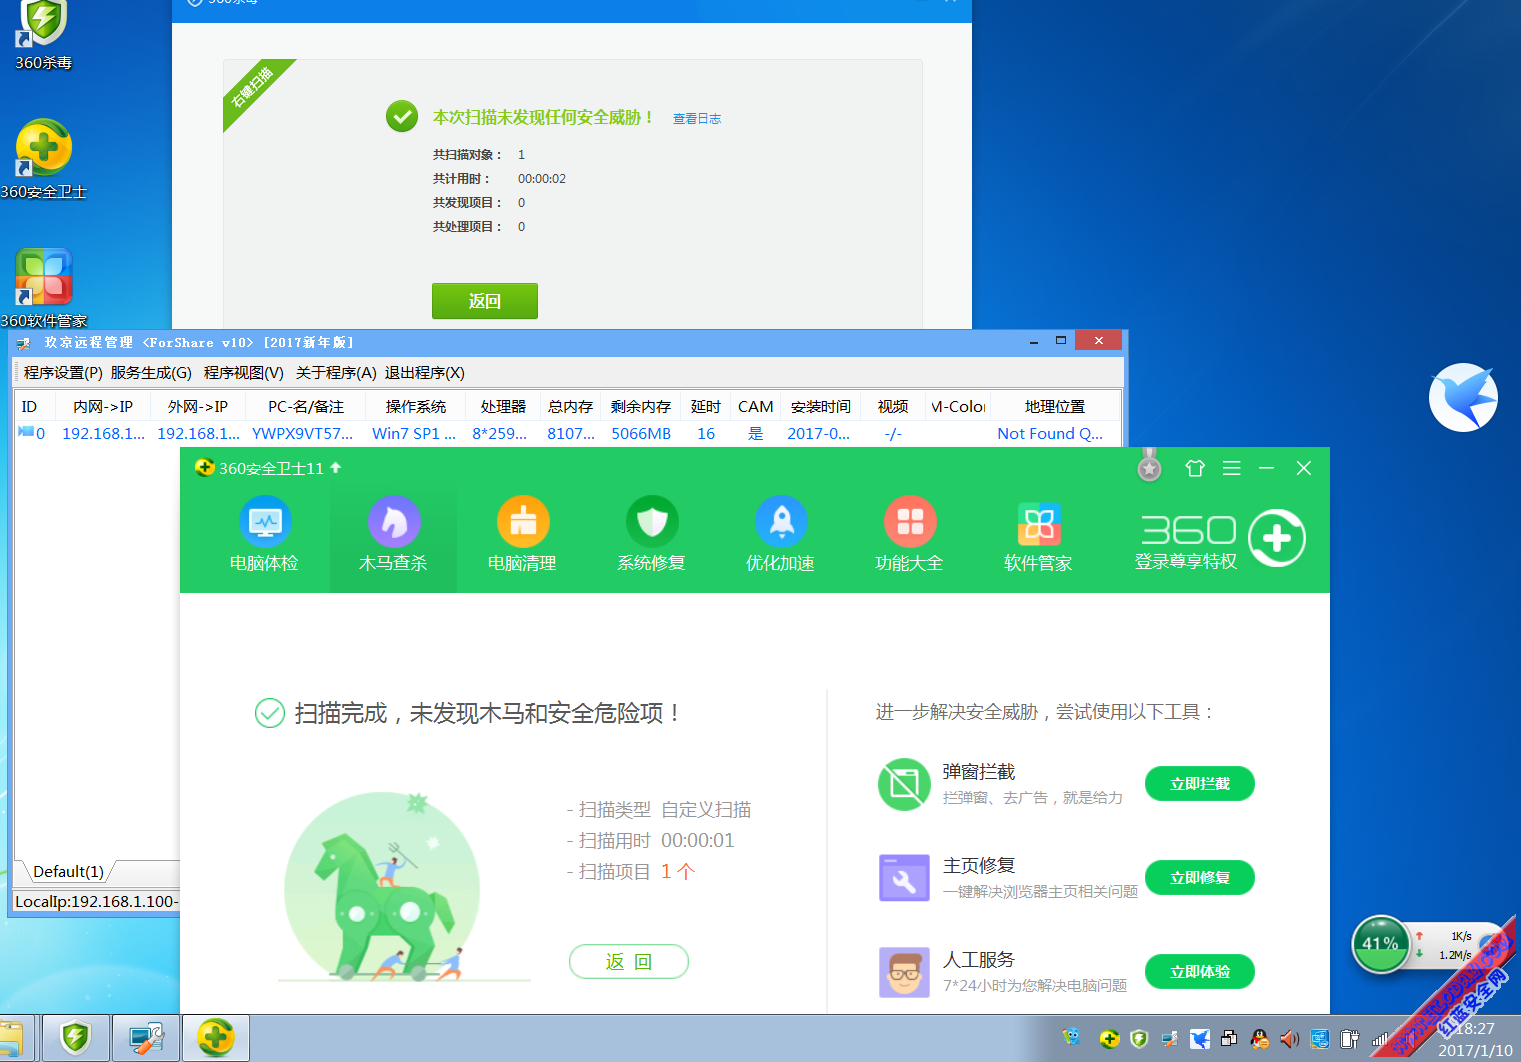Image resolution: width=1521 pixels, height=1062 pixels.
Task: Open 优化加速 rocket icon
Action: 781,521
